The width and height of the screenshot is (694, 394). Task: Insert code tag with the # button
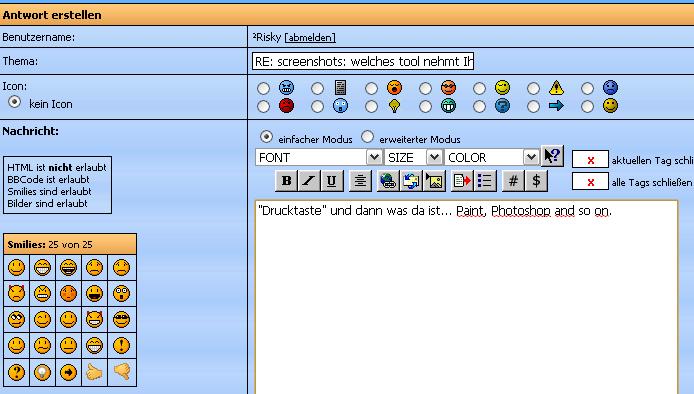pyautogui.click(x=513, y=181)
